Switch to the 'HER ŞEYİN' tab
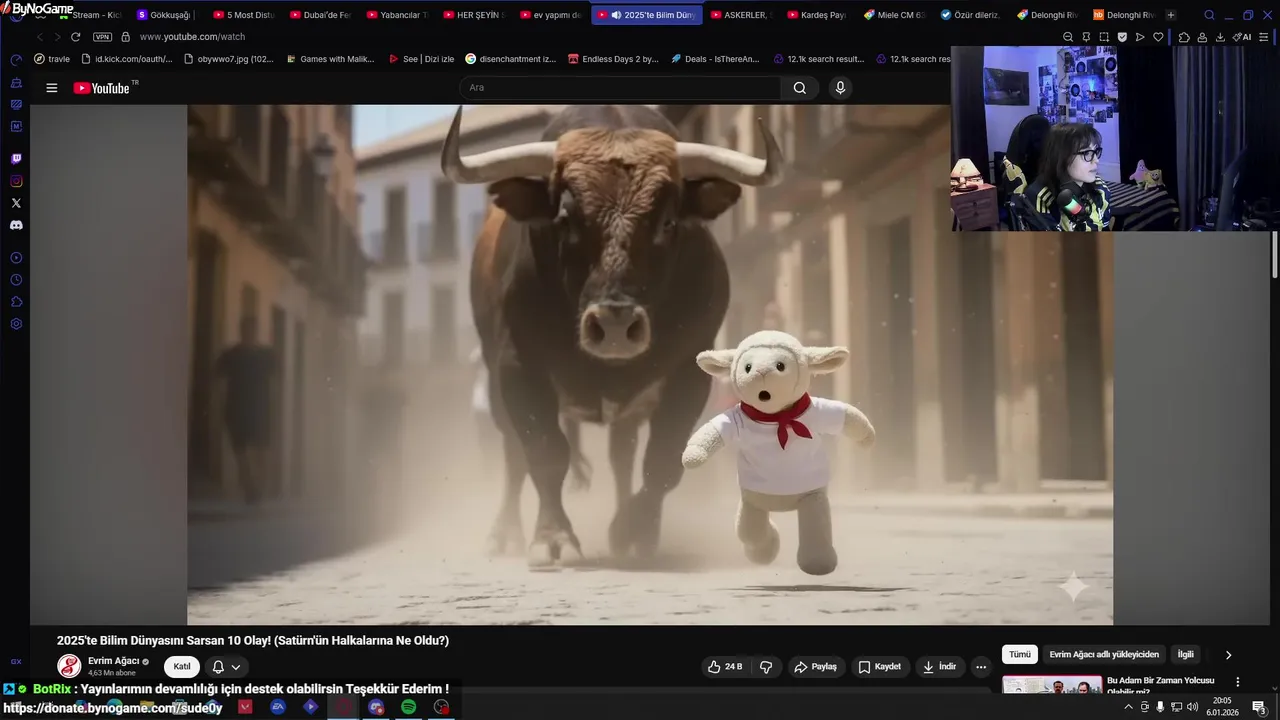The image size is (1280, 720). [474, 15]
